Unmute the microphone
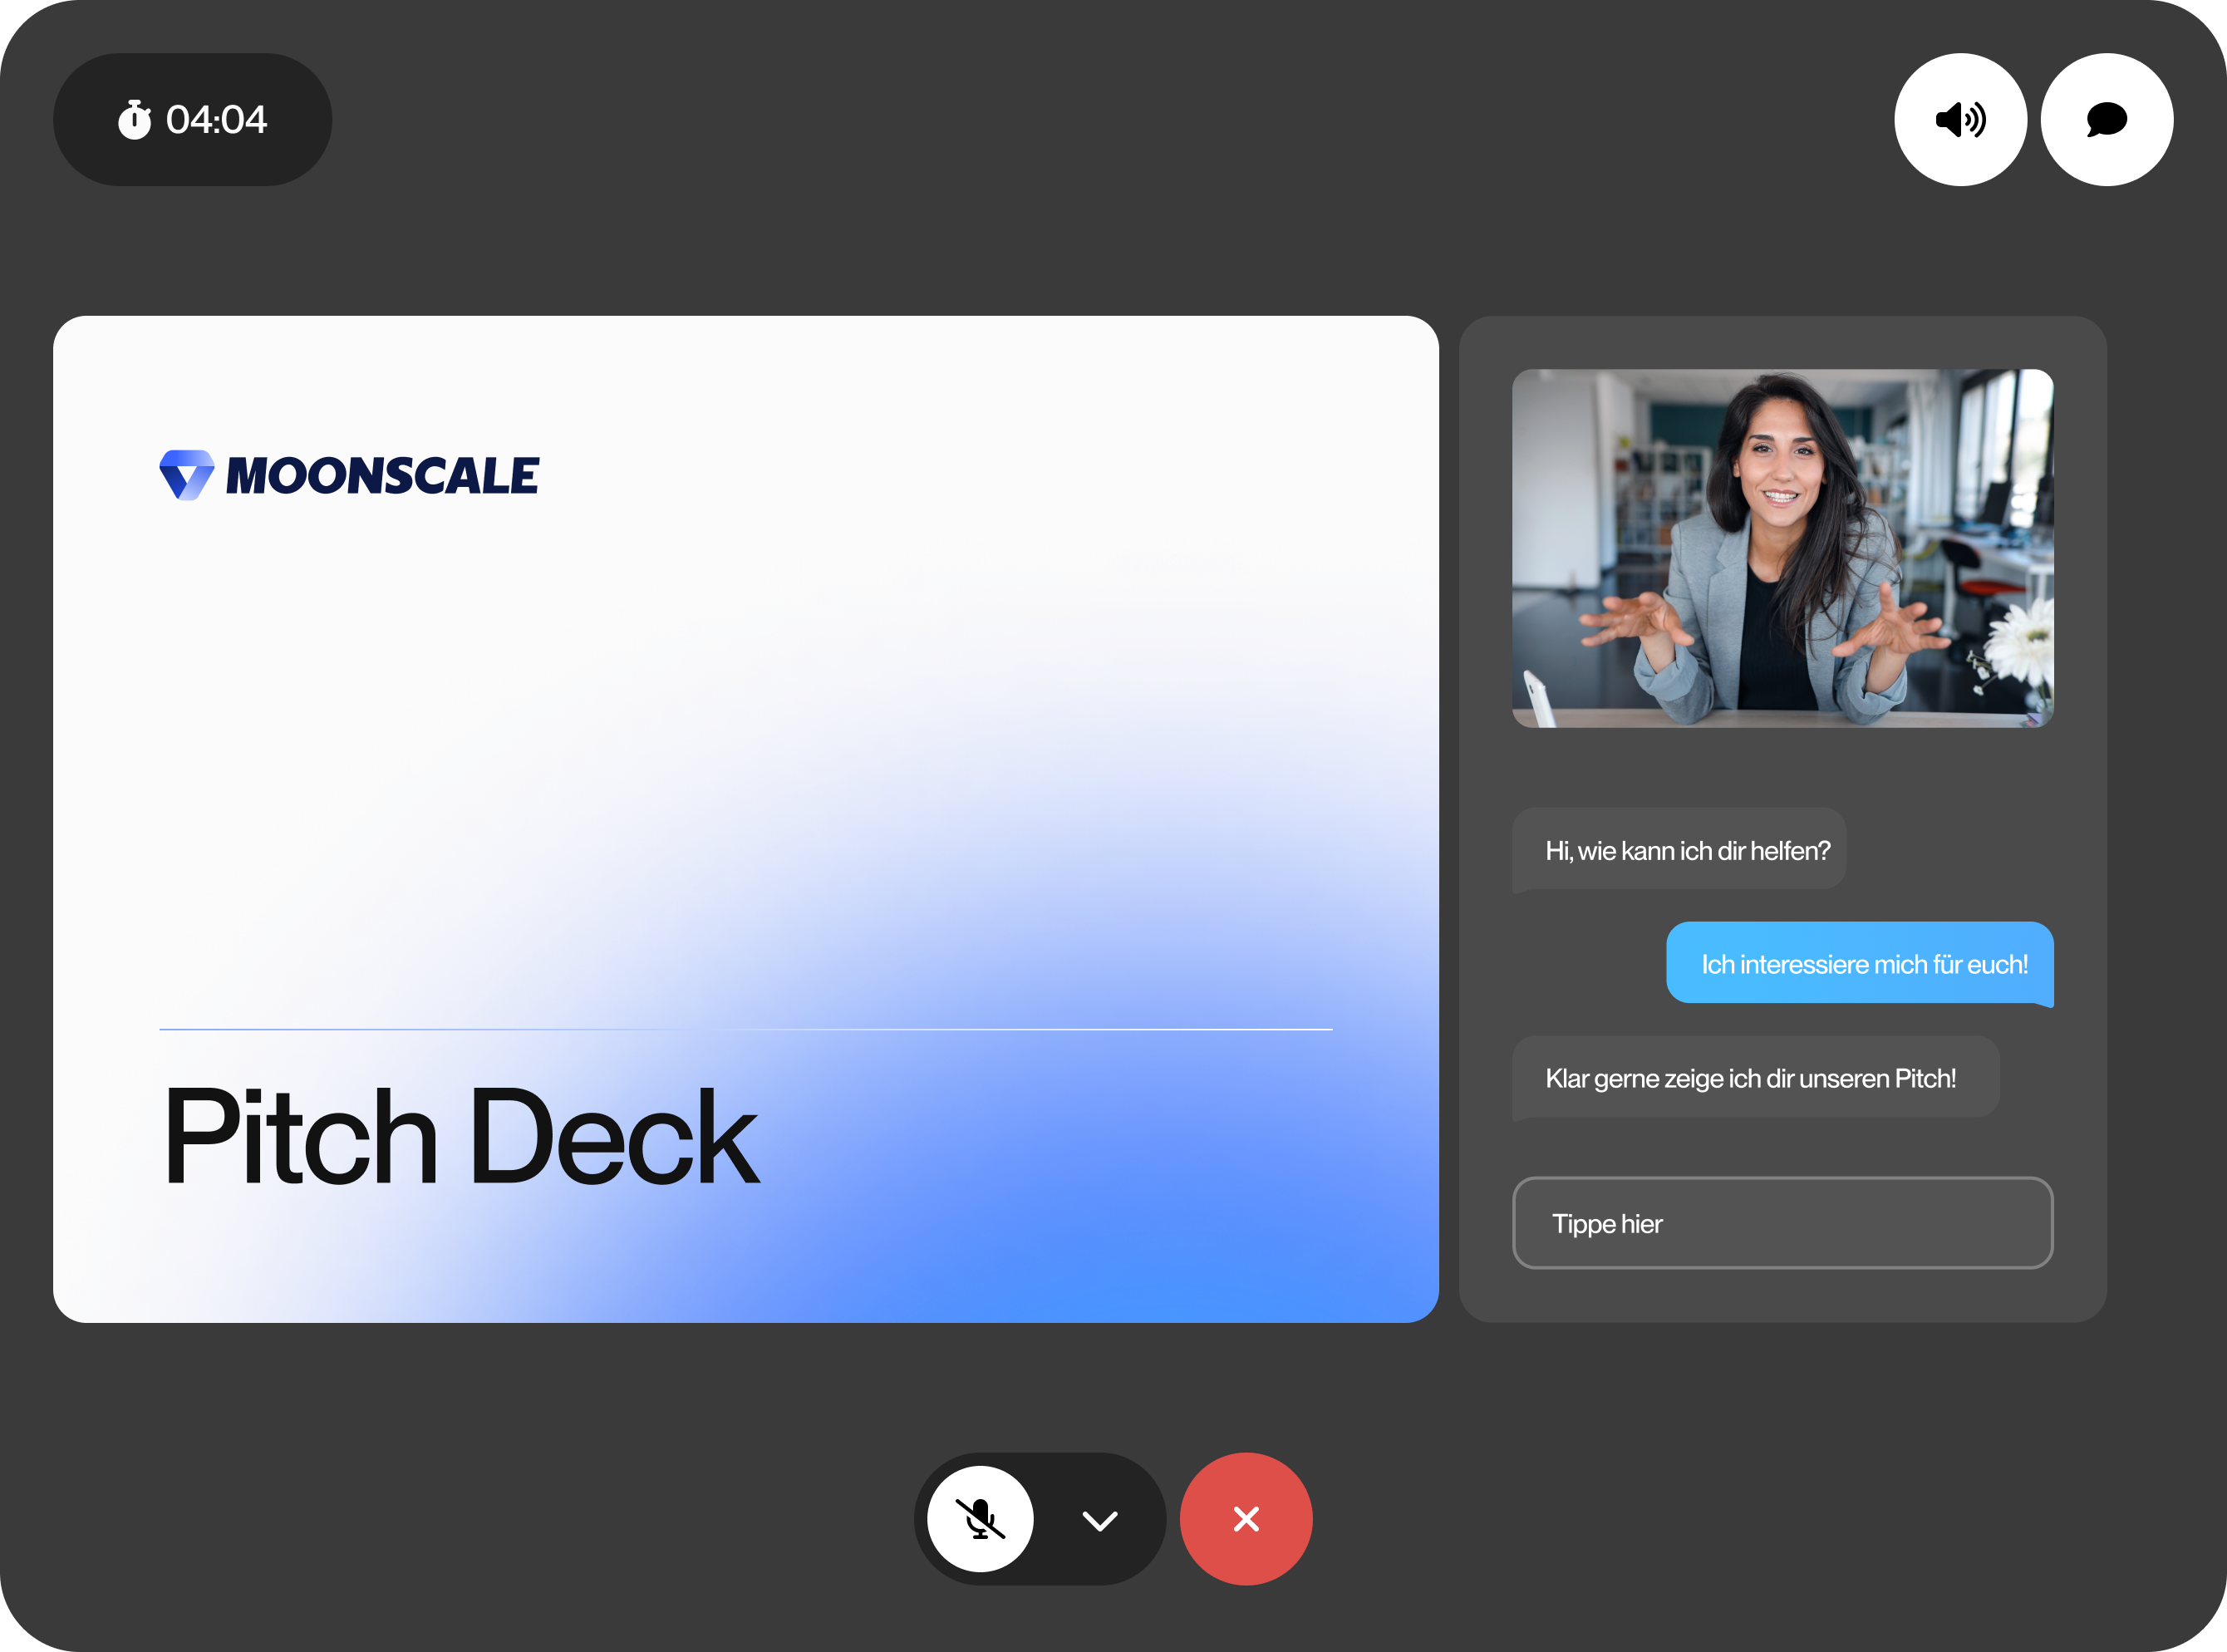2227x1652 pixels. coord(980,1518)
